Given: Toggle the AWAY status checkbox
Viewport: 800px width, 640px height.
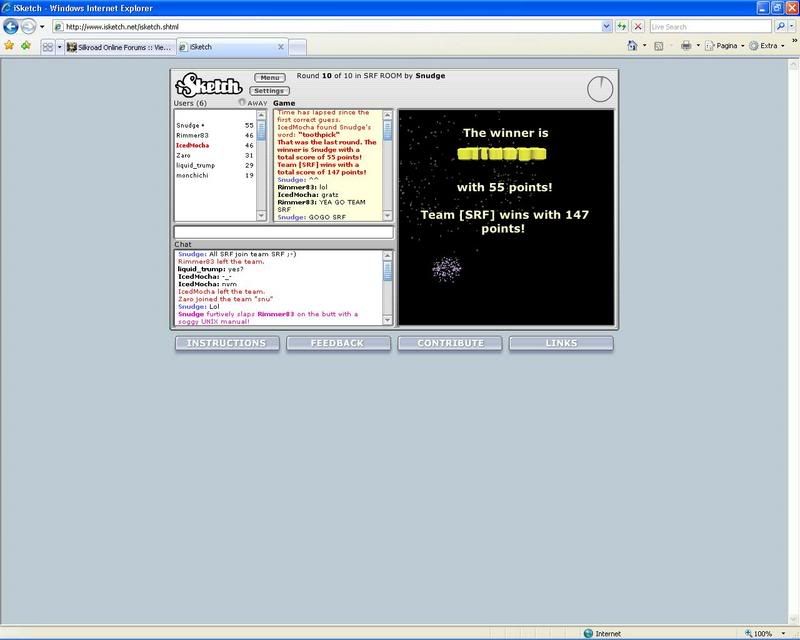Looking at the screenshot, I should coord(242,102).
